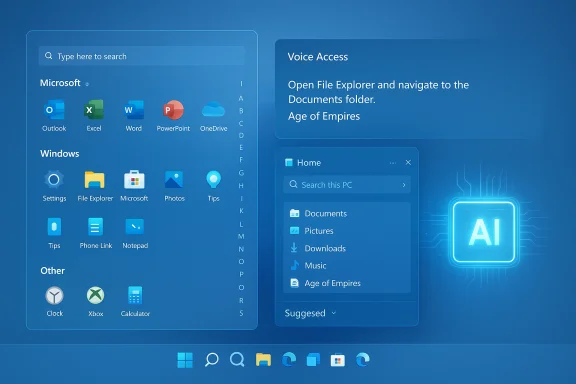The width and height of the screenshot is (576, 384).
Task: Jump to letter K in the index
Action: [x=241, y=211]
